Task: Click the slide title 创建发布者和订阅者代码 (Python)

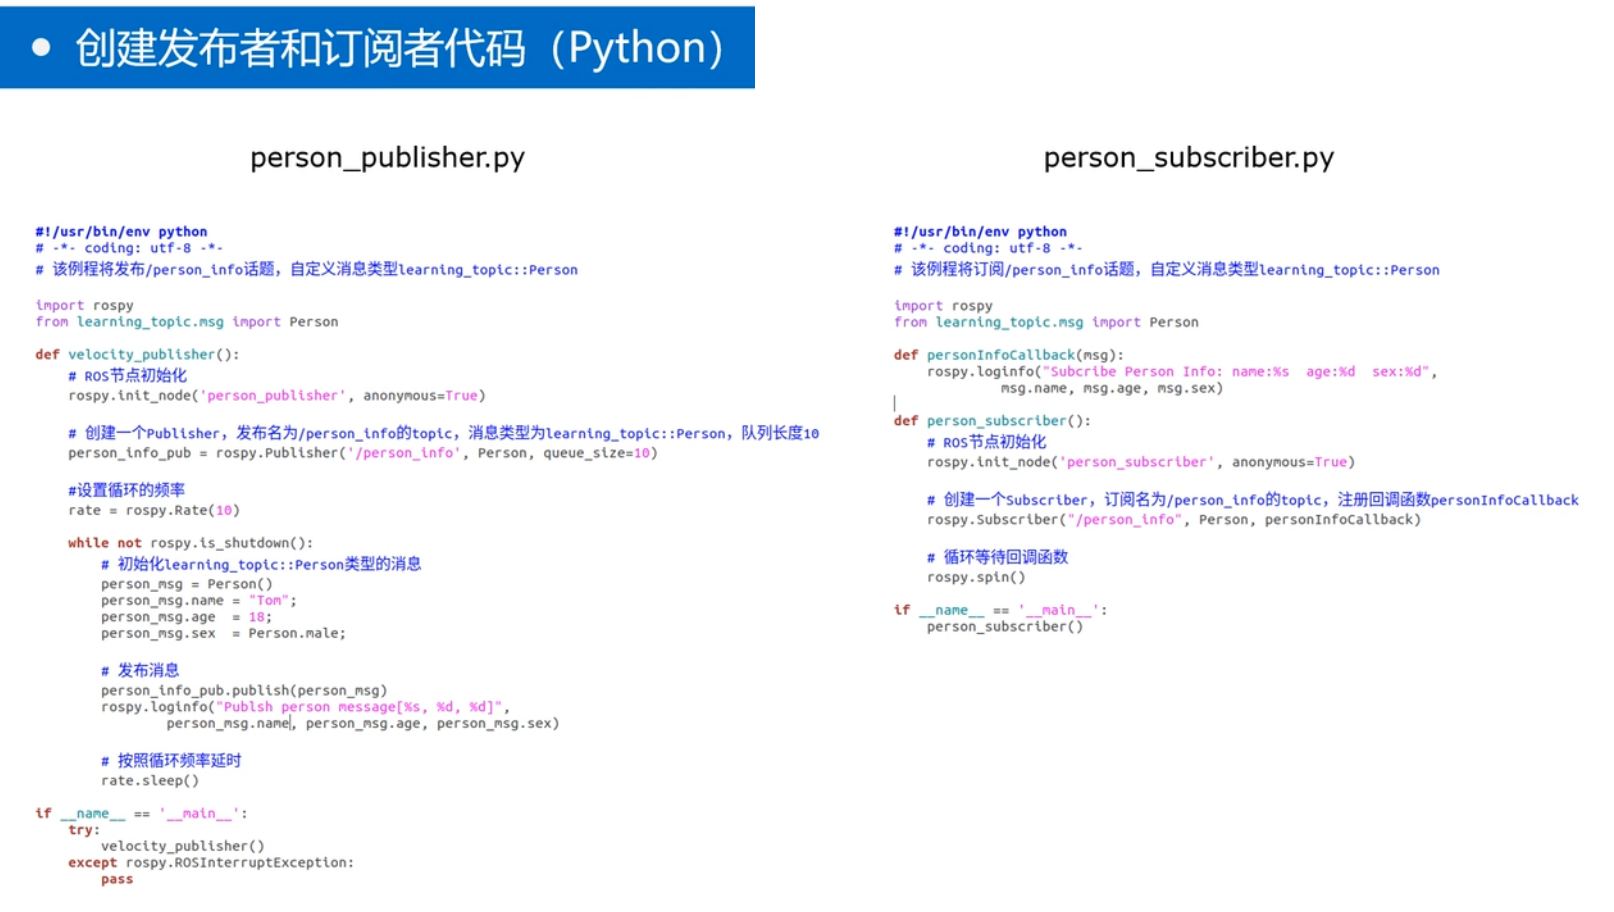Action: tap(400, 48)
